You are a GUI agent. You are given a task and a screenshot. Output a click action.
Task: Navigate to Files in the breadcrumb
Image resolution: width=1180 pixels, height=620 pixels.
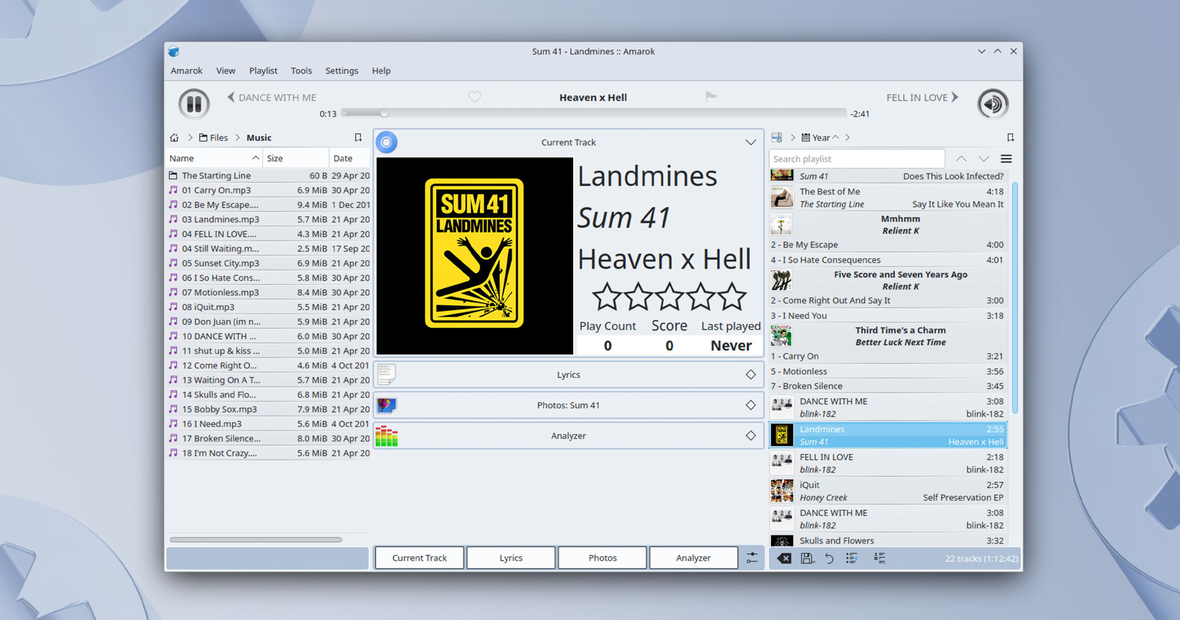[213, 138]
